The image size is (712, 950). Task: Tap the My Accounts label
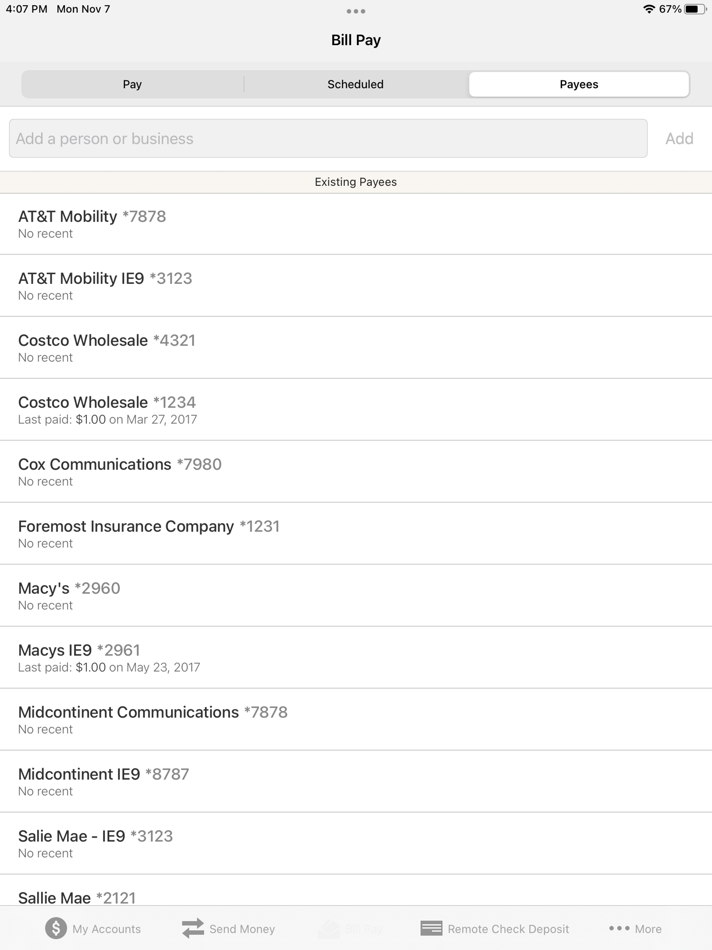coord(107,929)
